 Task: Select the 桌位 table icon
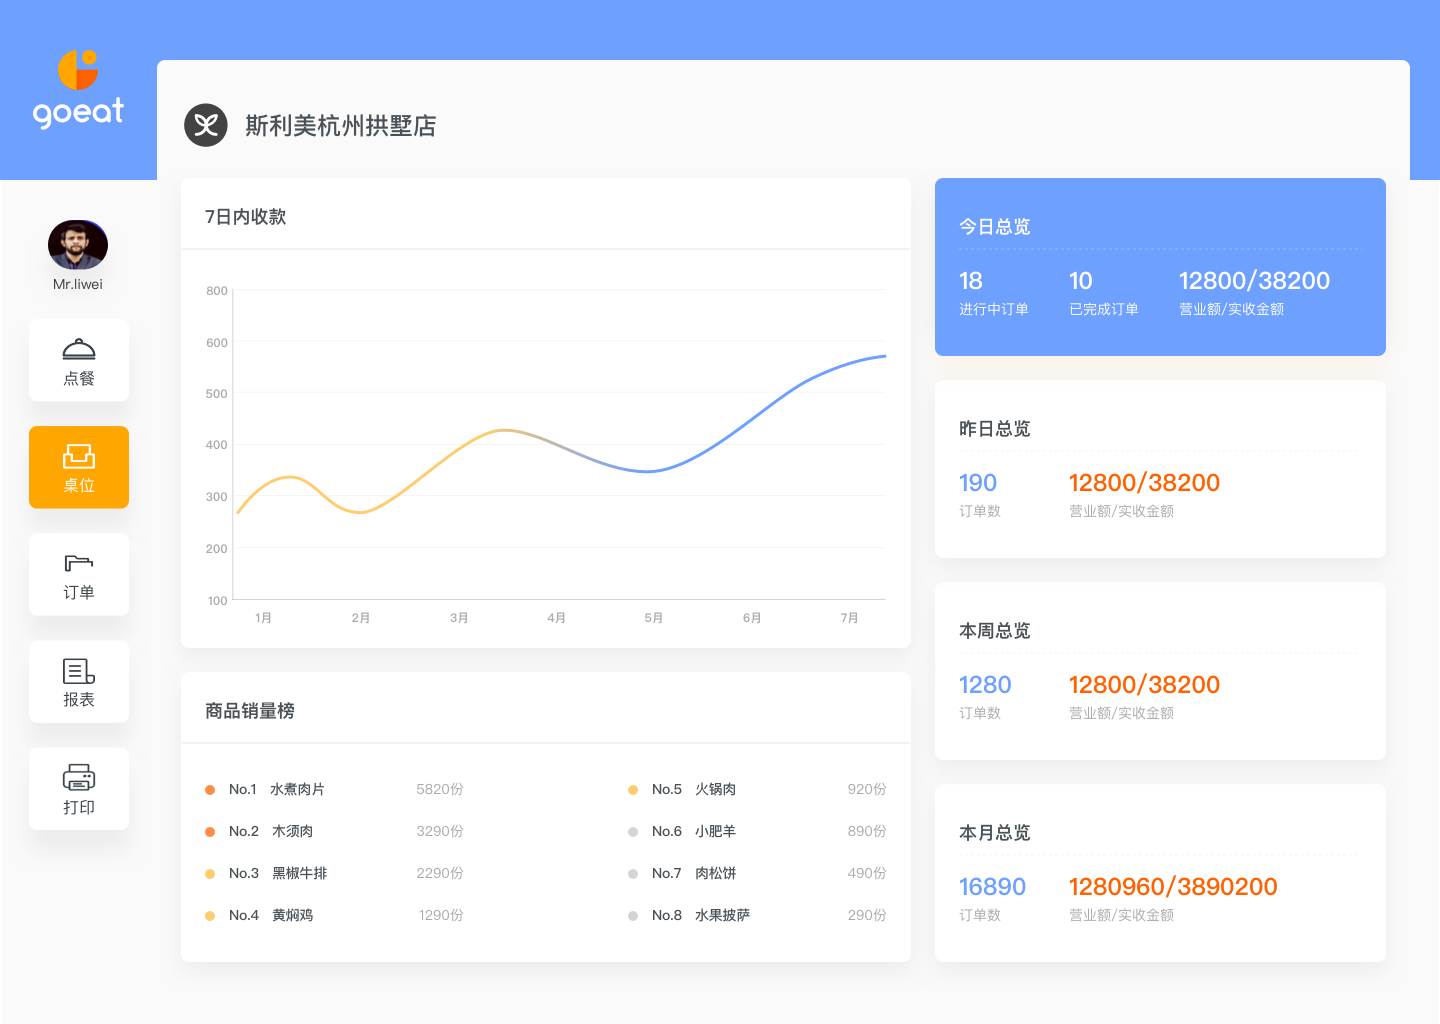coord(79,458)
